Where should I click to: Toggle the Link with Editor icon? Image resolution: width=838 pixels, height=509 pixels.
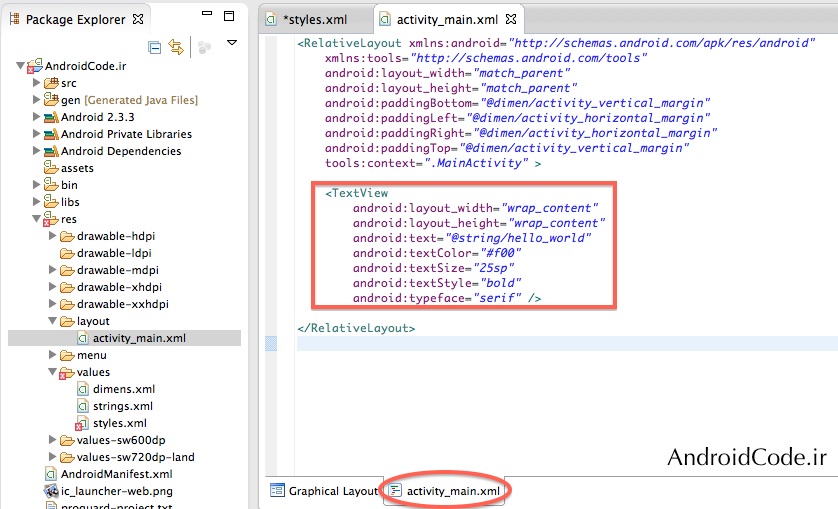[x=177, y=47]
